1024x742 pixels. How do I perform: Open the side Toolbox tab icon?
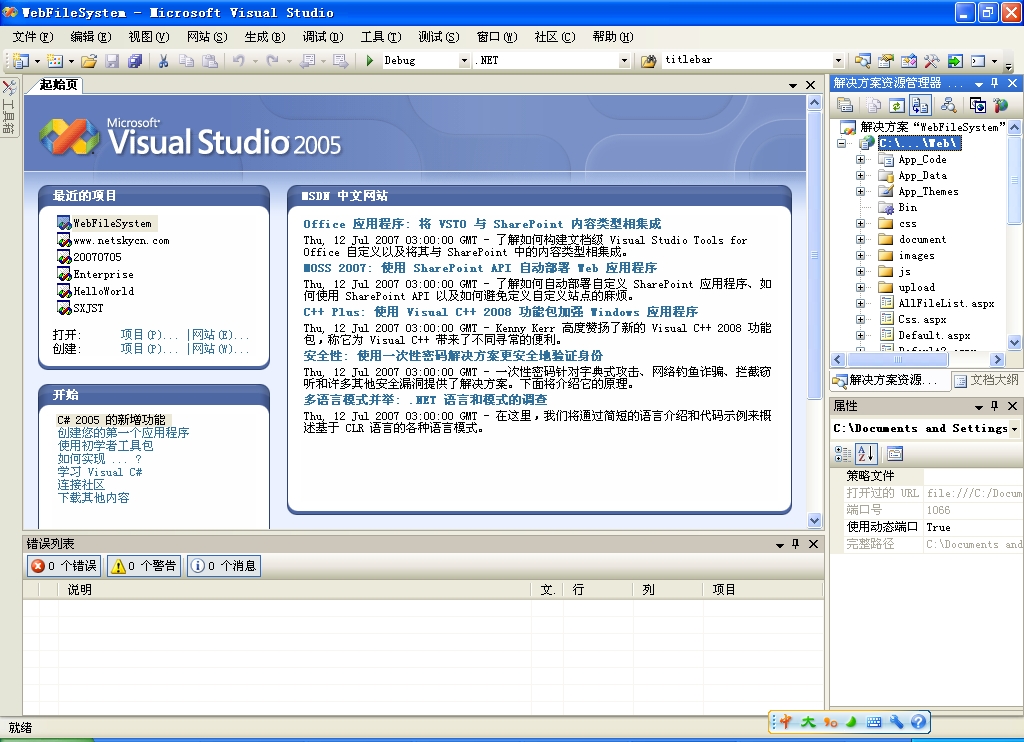9,106
